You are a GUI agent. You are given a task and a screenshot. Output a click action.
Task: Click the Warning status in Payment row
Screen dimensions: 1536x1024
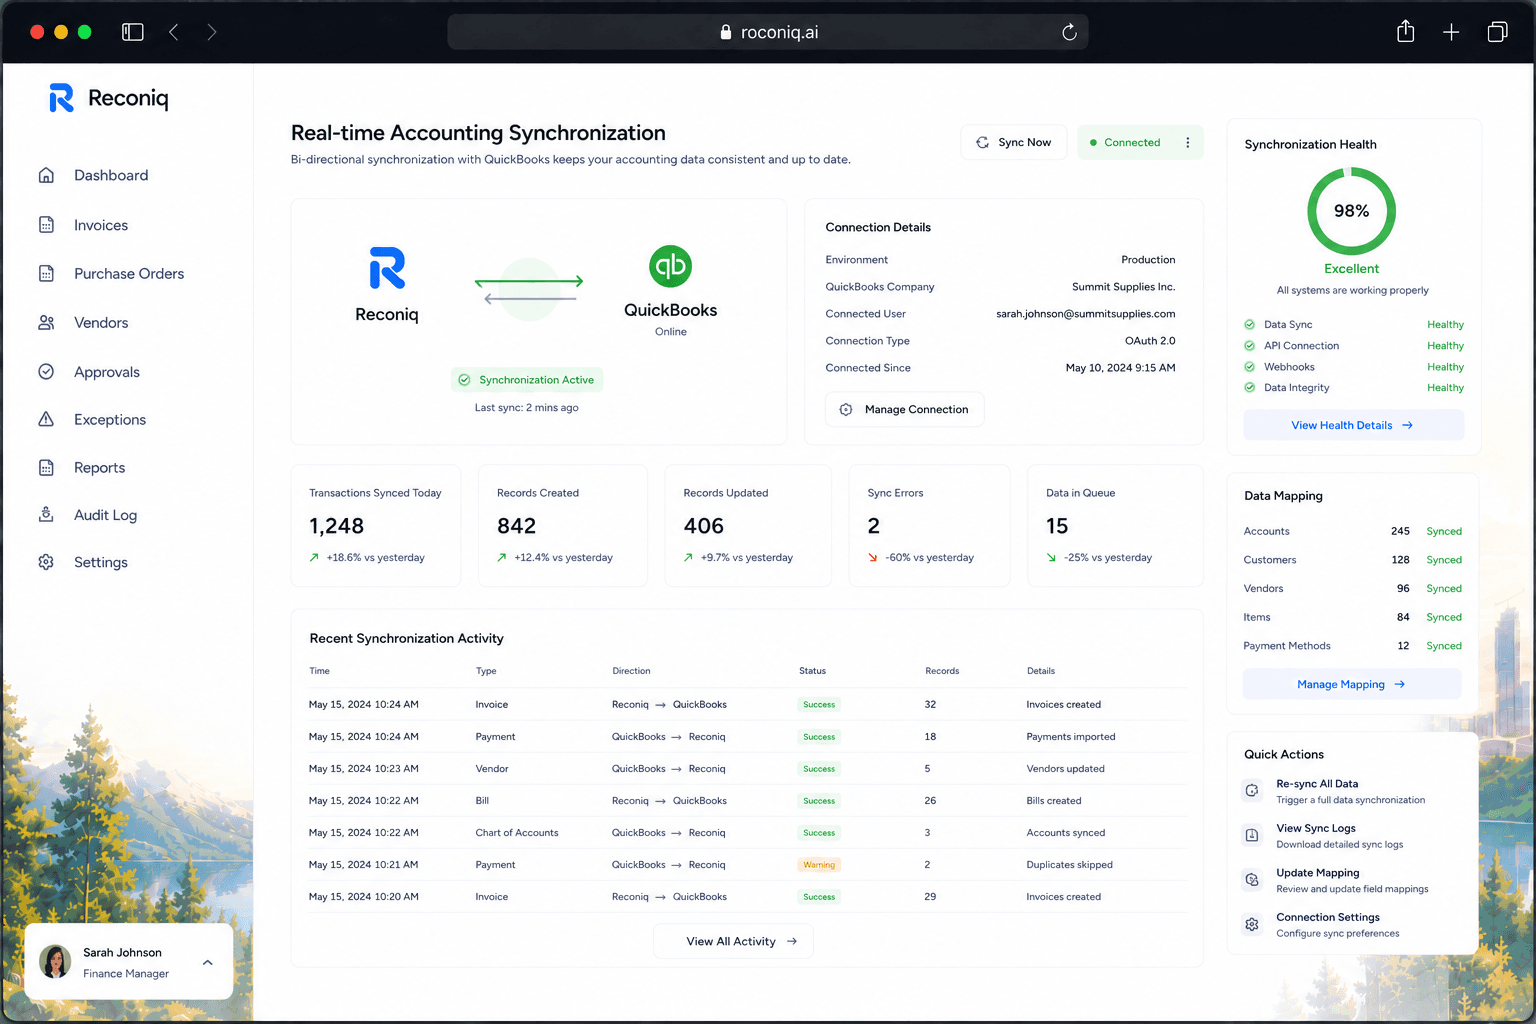tap(819, 865)
